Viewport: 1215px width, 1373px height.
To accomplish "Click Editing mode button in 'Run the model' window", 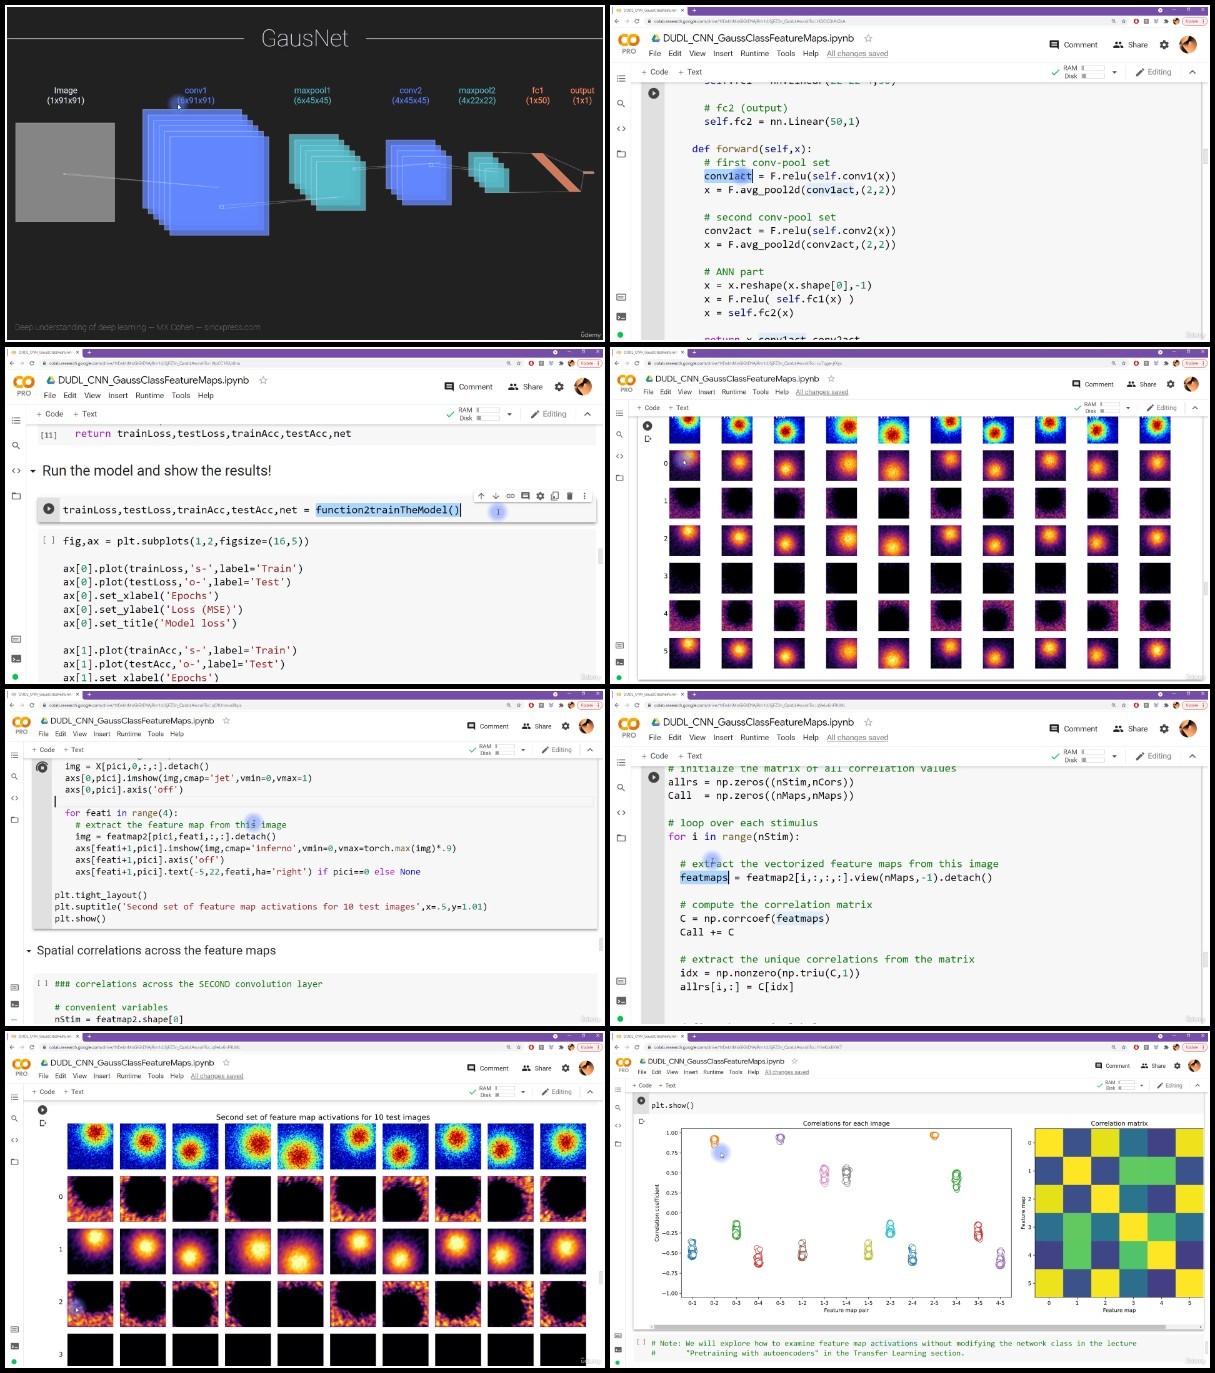I will pos(548,414).
